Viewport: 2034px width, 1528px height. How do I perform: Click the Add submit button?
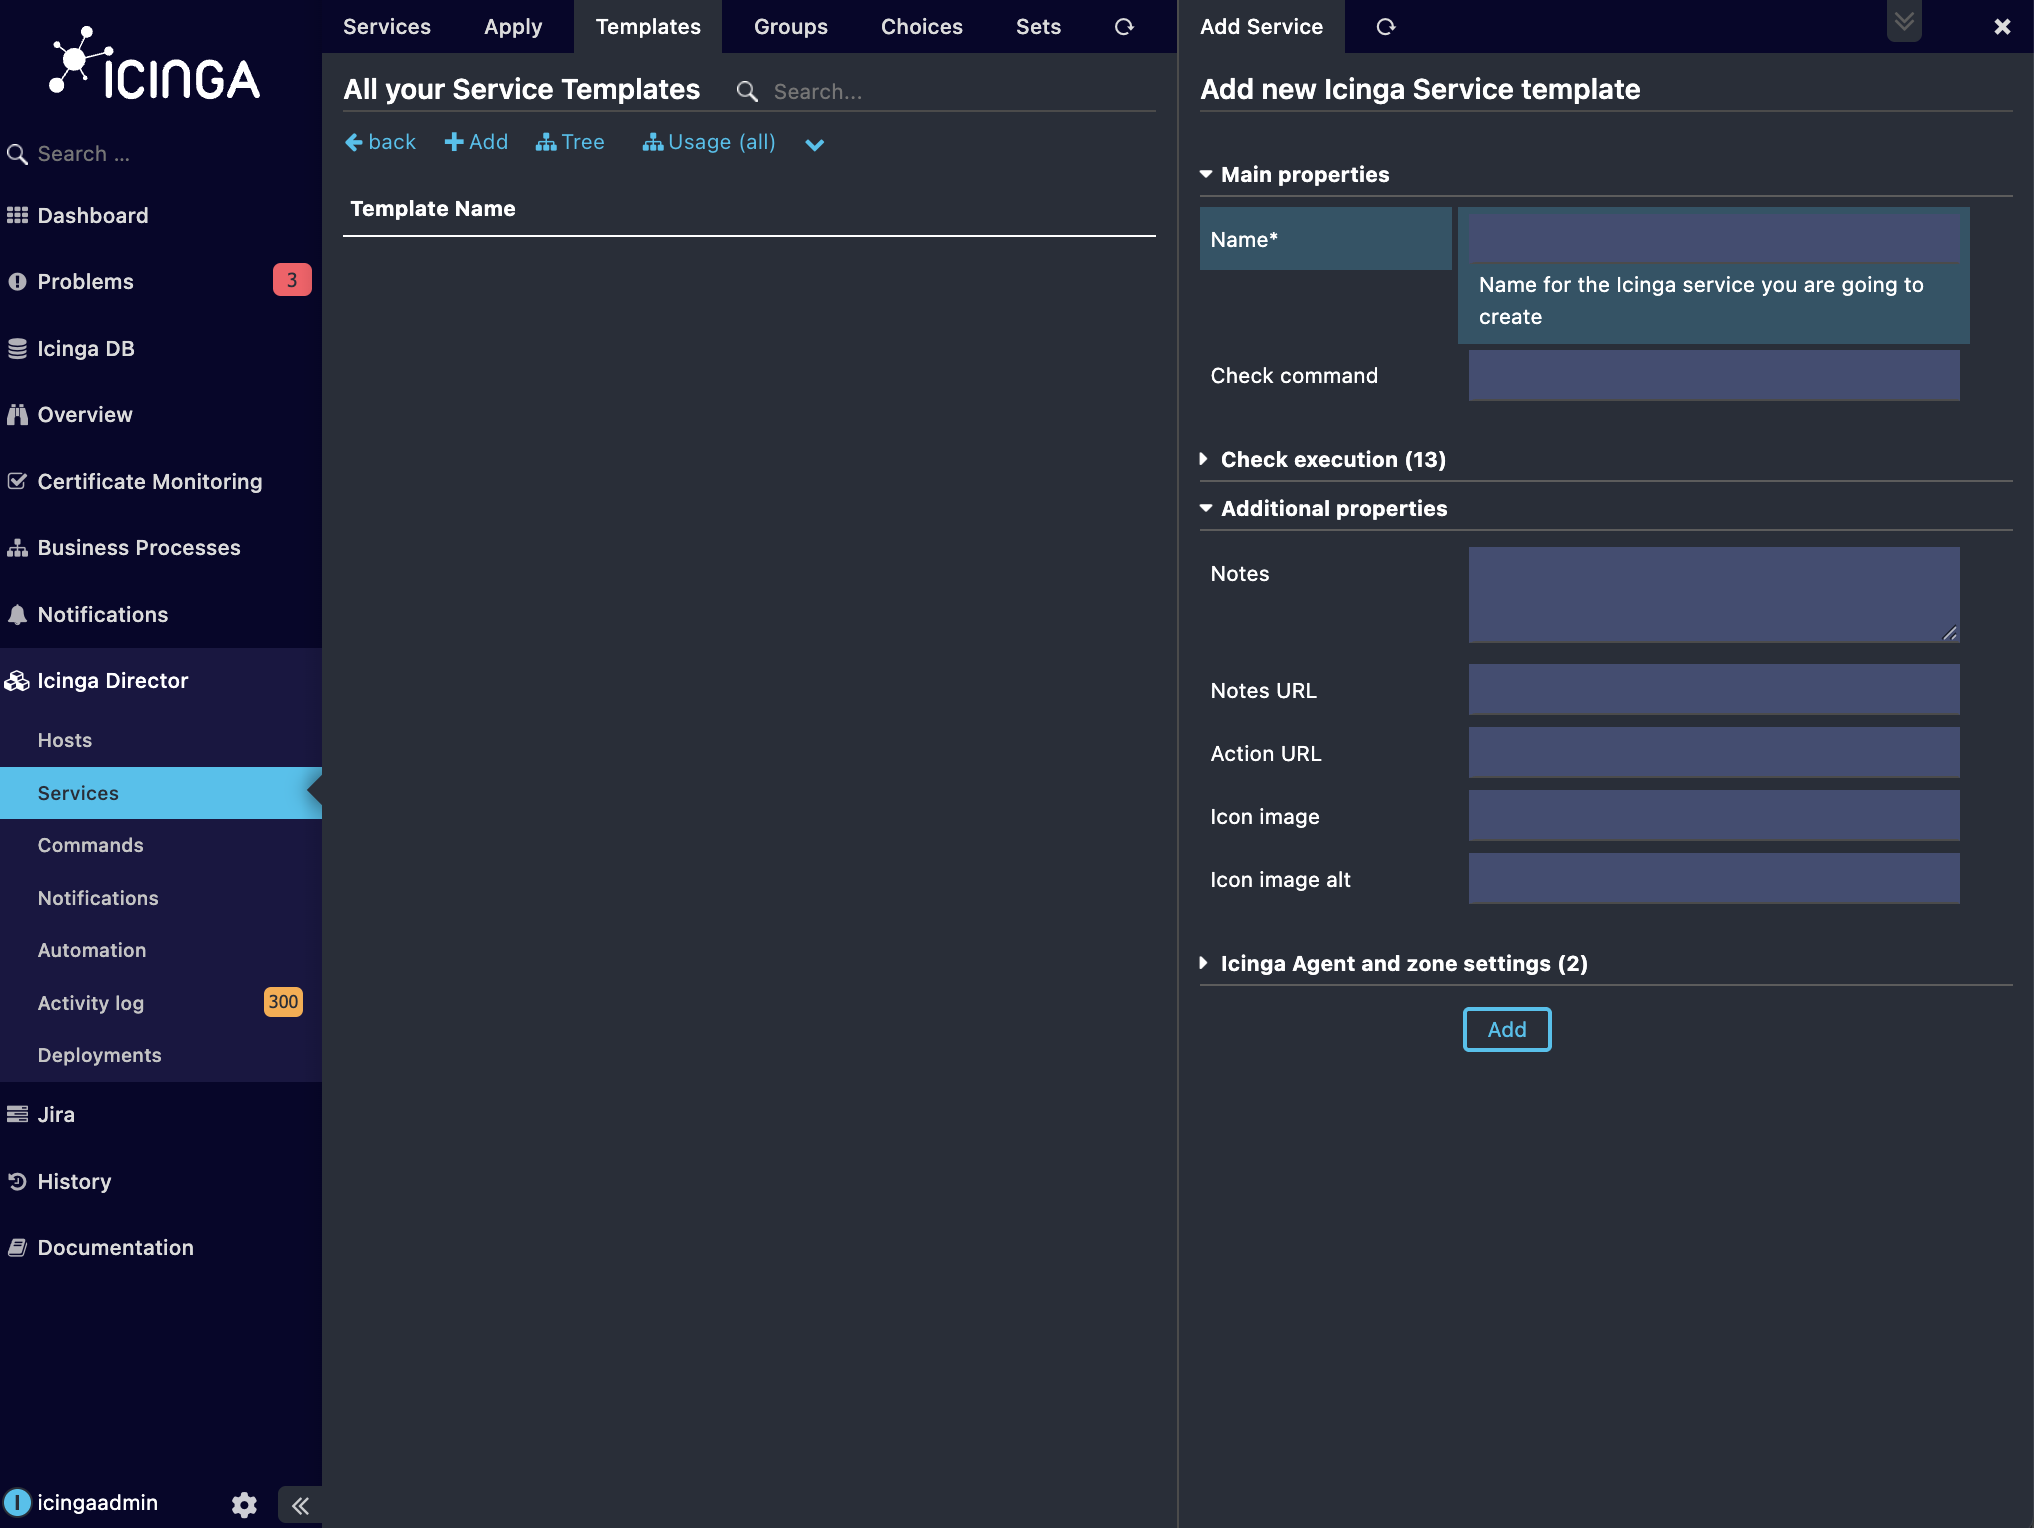click(x=1507, y=1029)
